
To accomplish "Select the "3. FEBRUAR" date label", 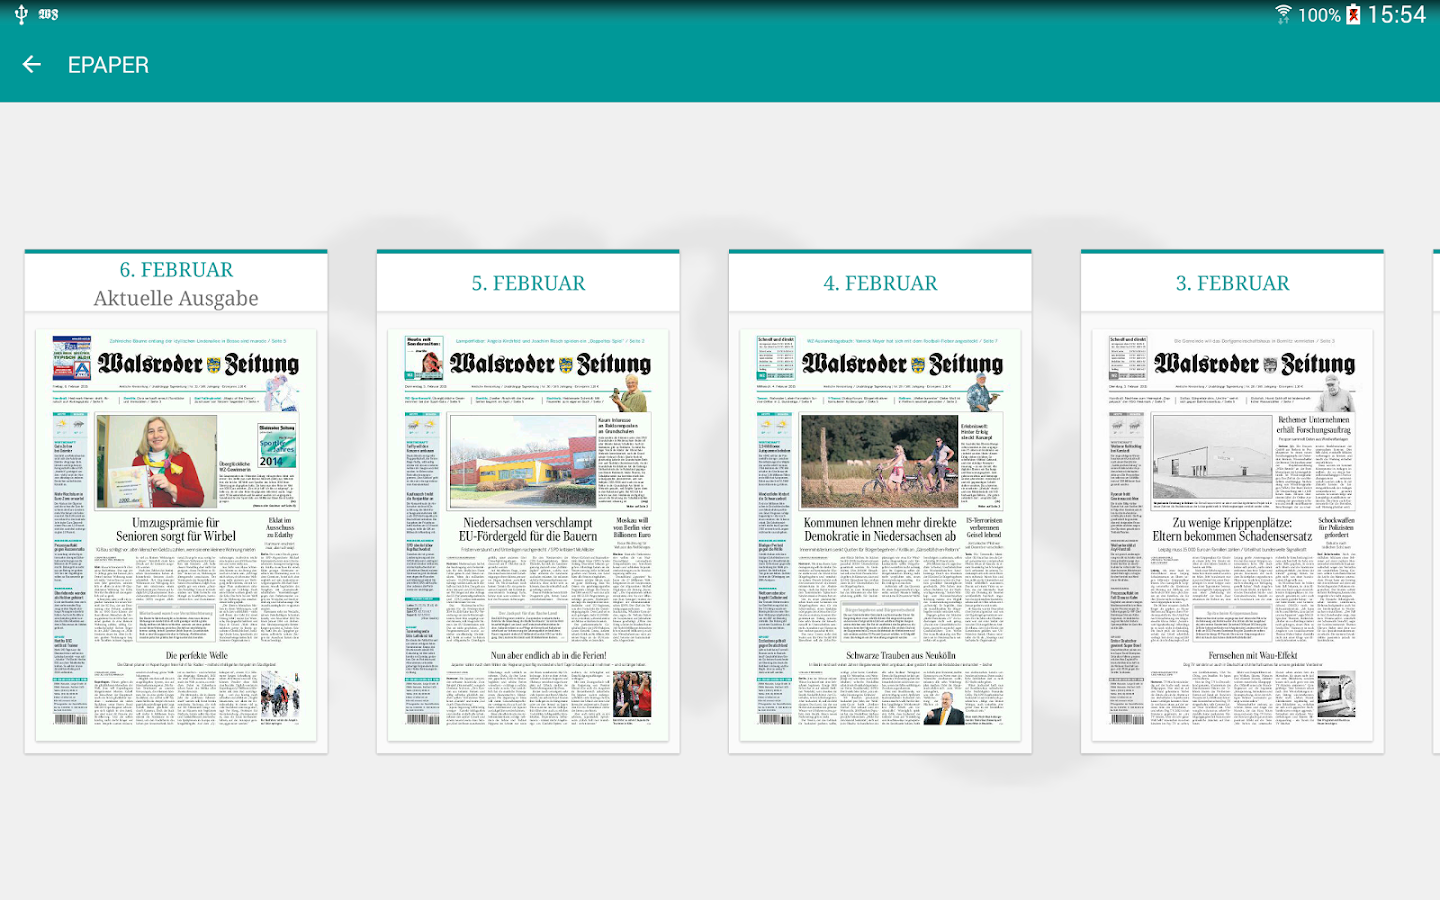I will (1232, 283).
